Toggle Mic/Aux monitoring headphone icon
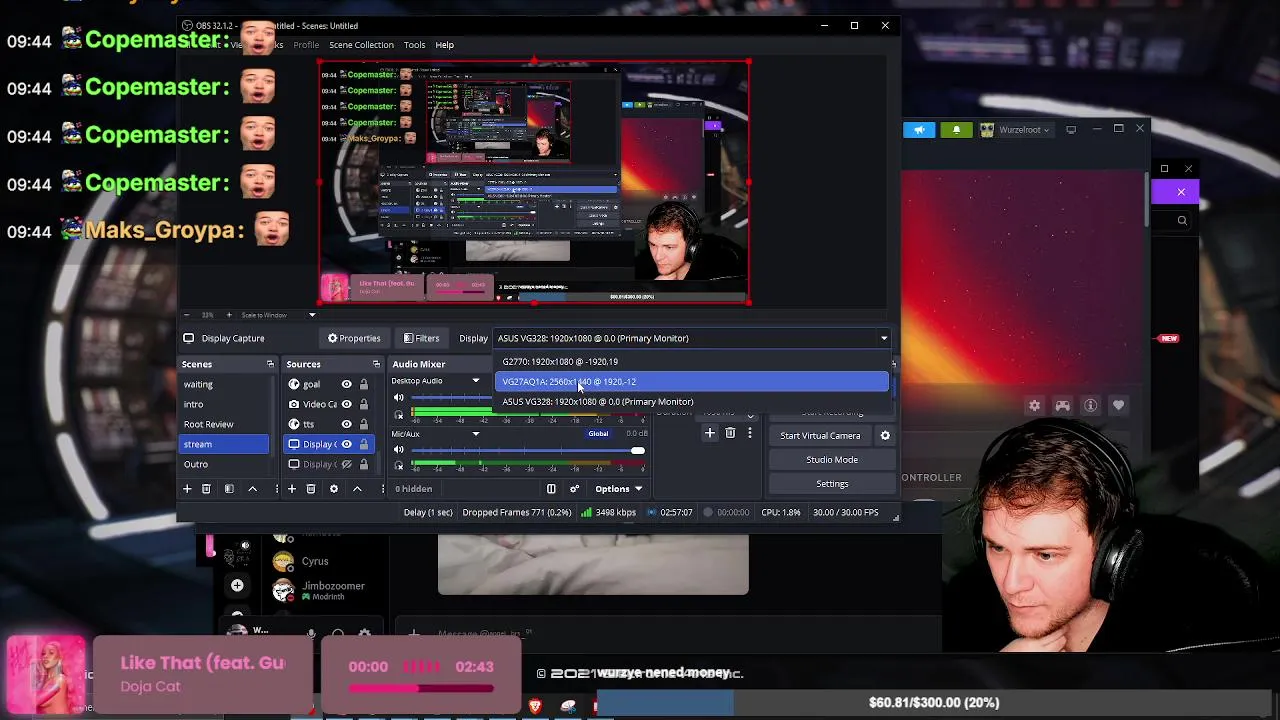This screenshot has height=720, width=1280. 399,467
